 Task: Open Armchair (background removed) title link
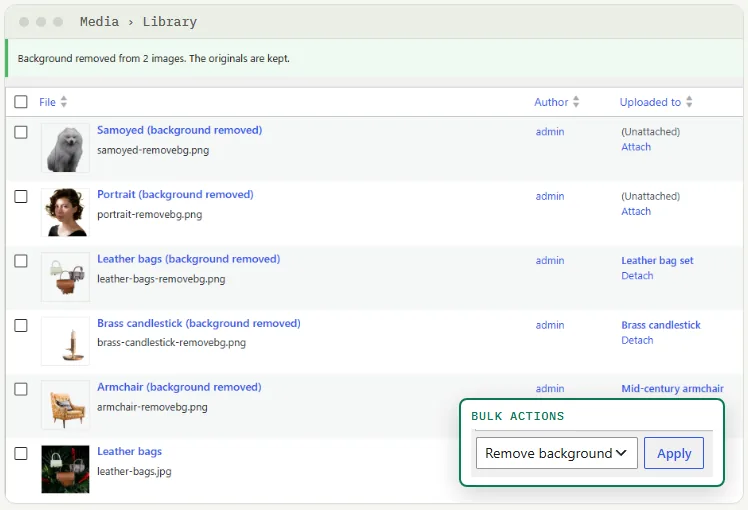pyautogui.click(x=179, y=387)
